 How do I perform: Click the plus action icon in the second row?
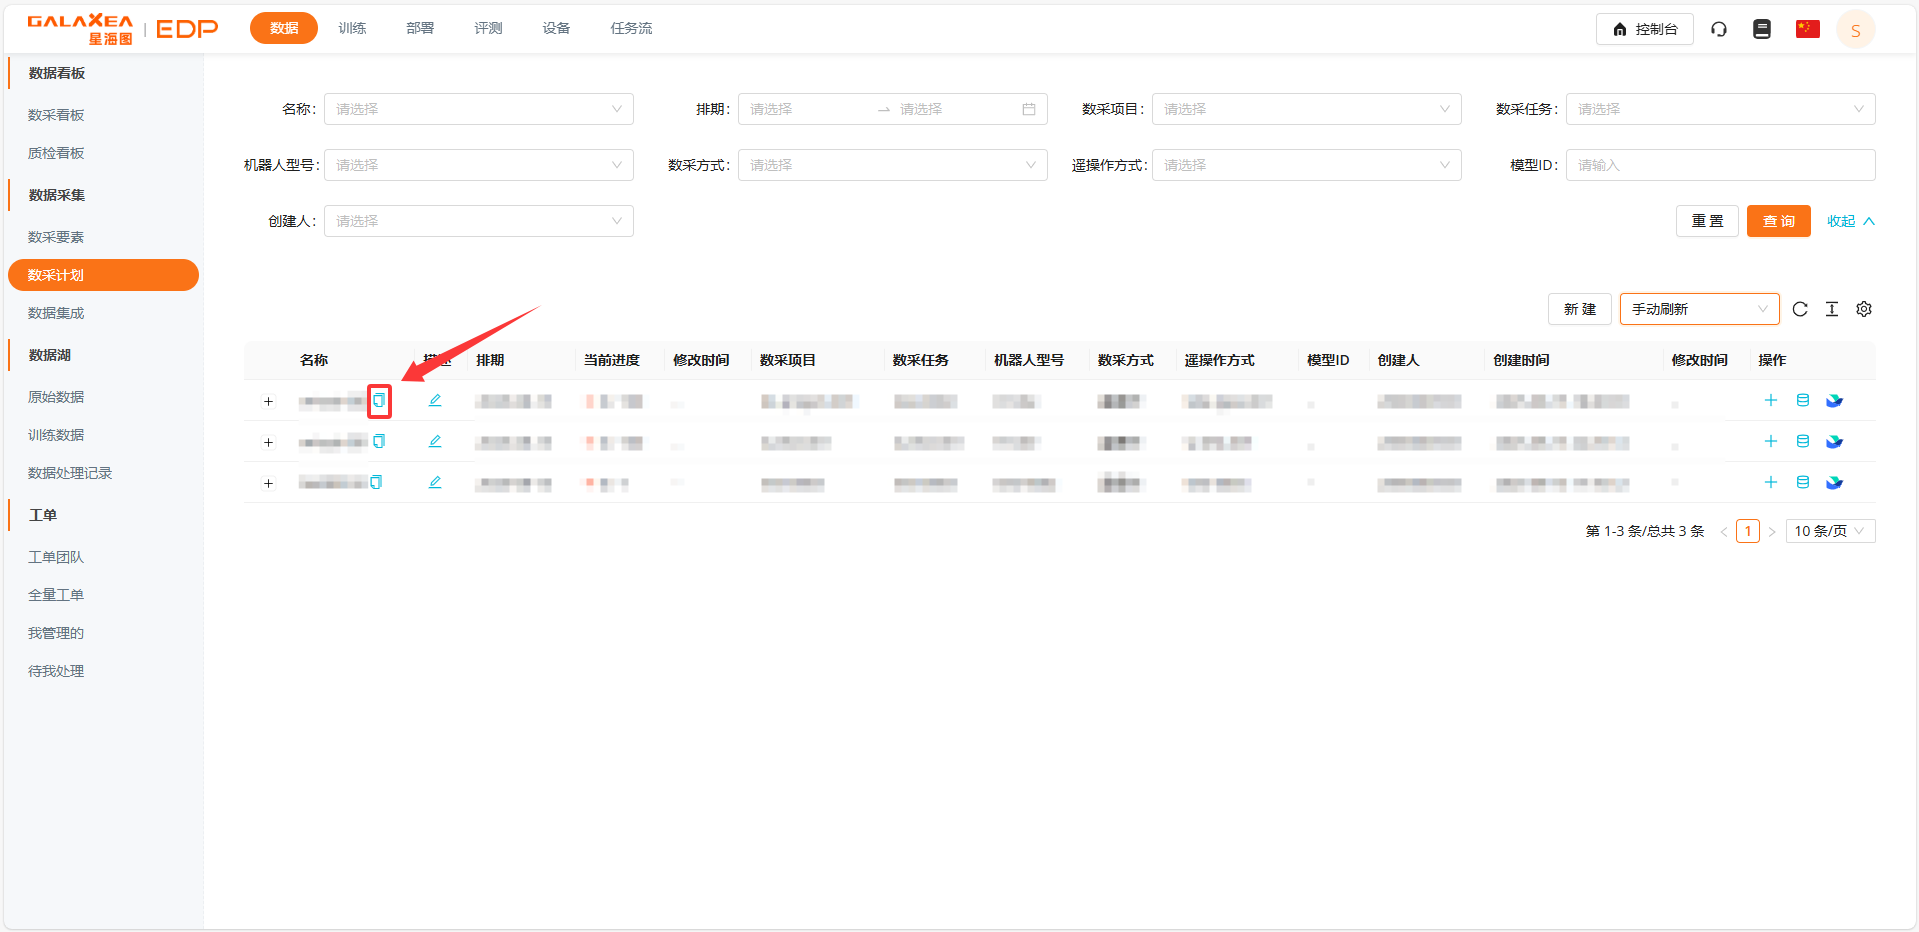1771,441
